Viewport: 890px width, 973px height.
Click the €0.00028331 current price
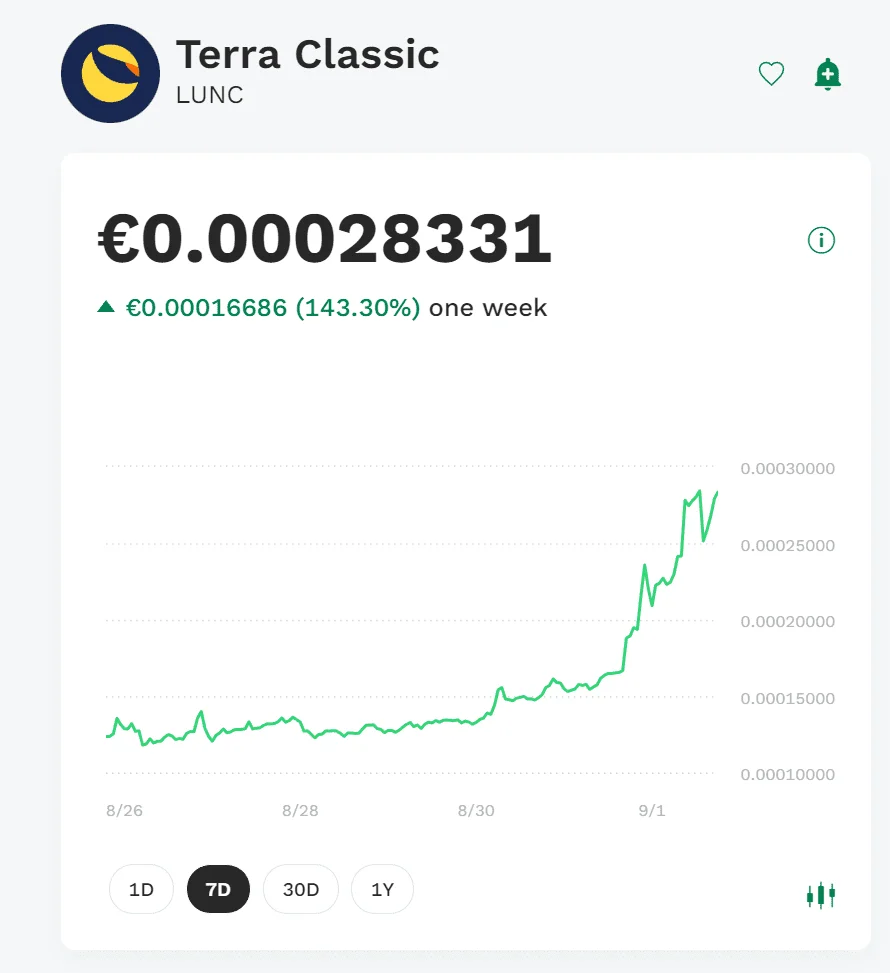pos(325,239)
